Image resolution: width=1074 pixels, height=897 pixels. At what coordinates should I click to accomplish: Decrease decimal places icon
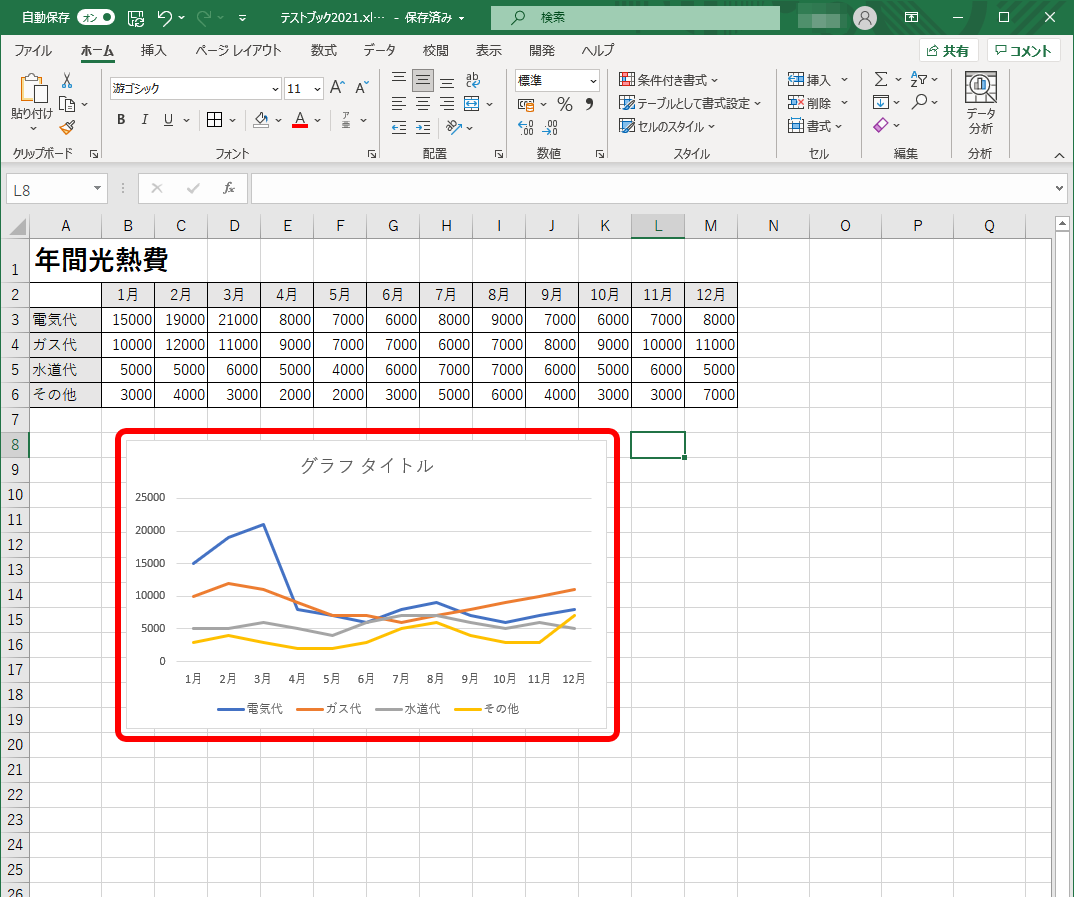[549, 127]
